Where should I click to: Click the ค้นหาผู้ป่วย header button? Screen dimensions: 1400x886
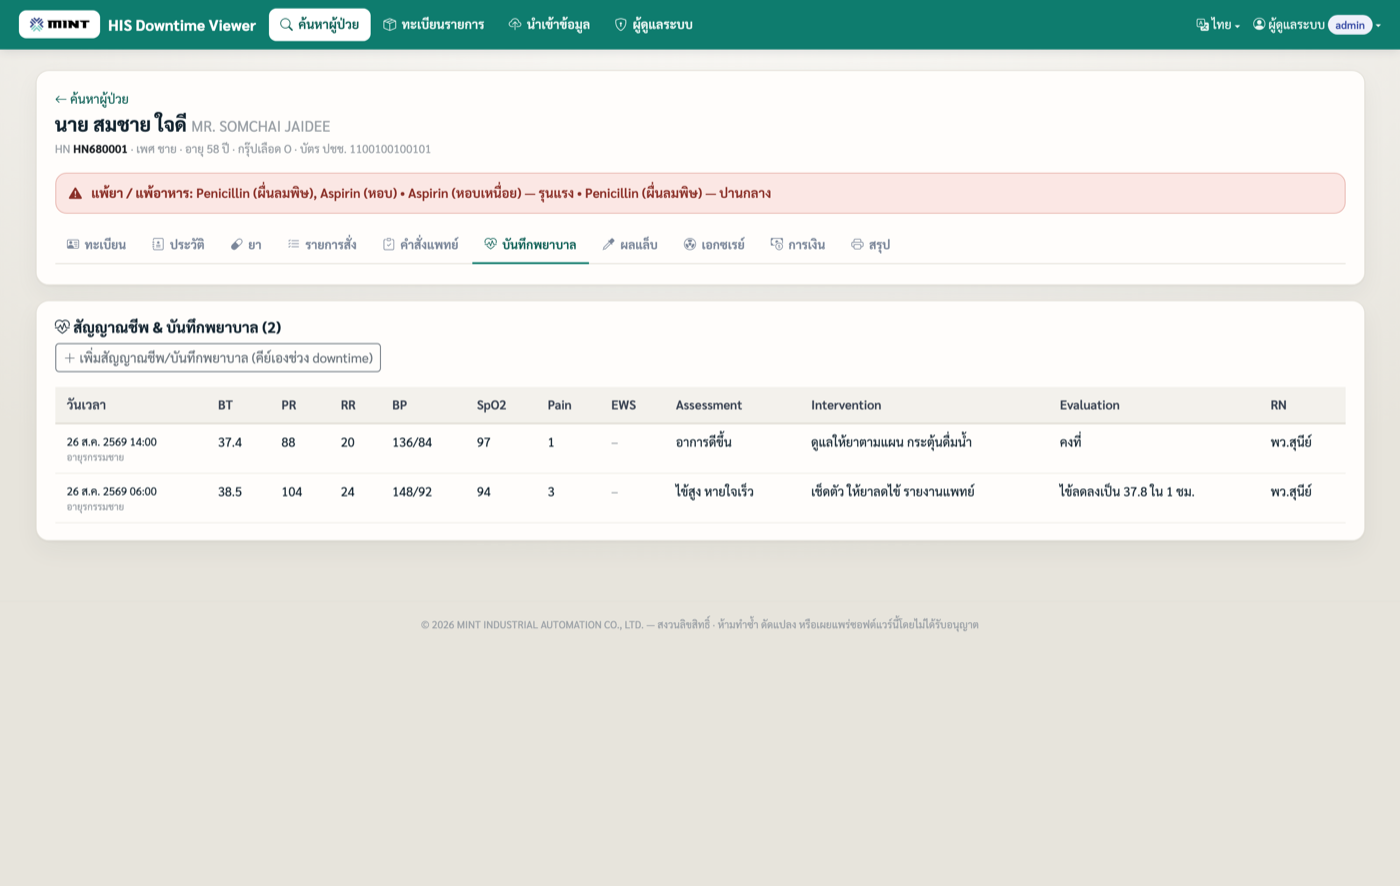319,25
